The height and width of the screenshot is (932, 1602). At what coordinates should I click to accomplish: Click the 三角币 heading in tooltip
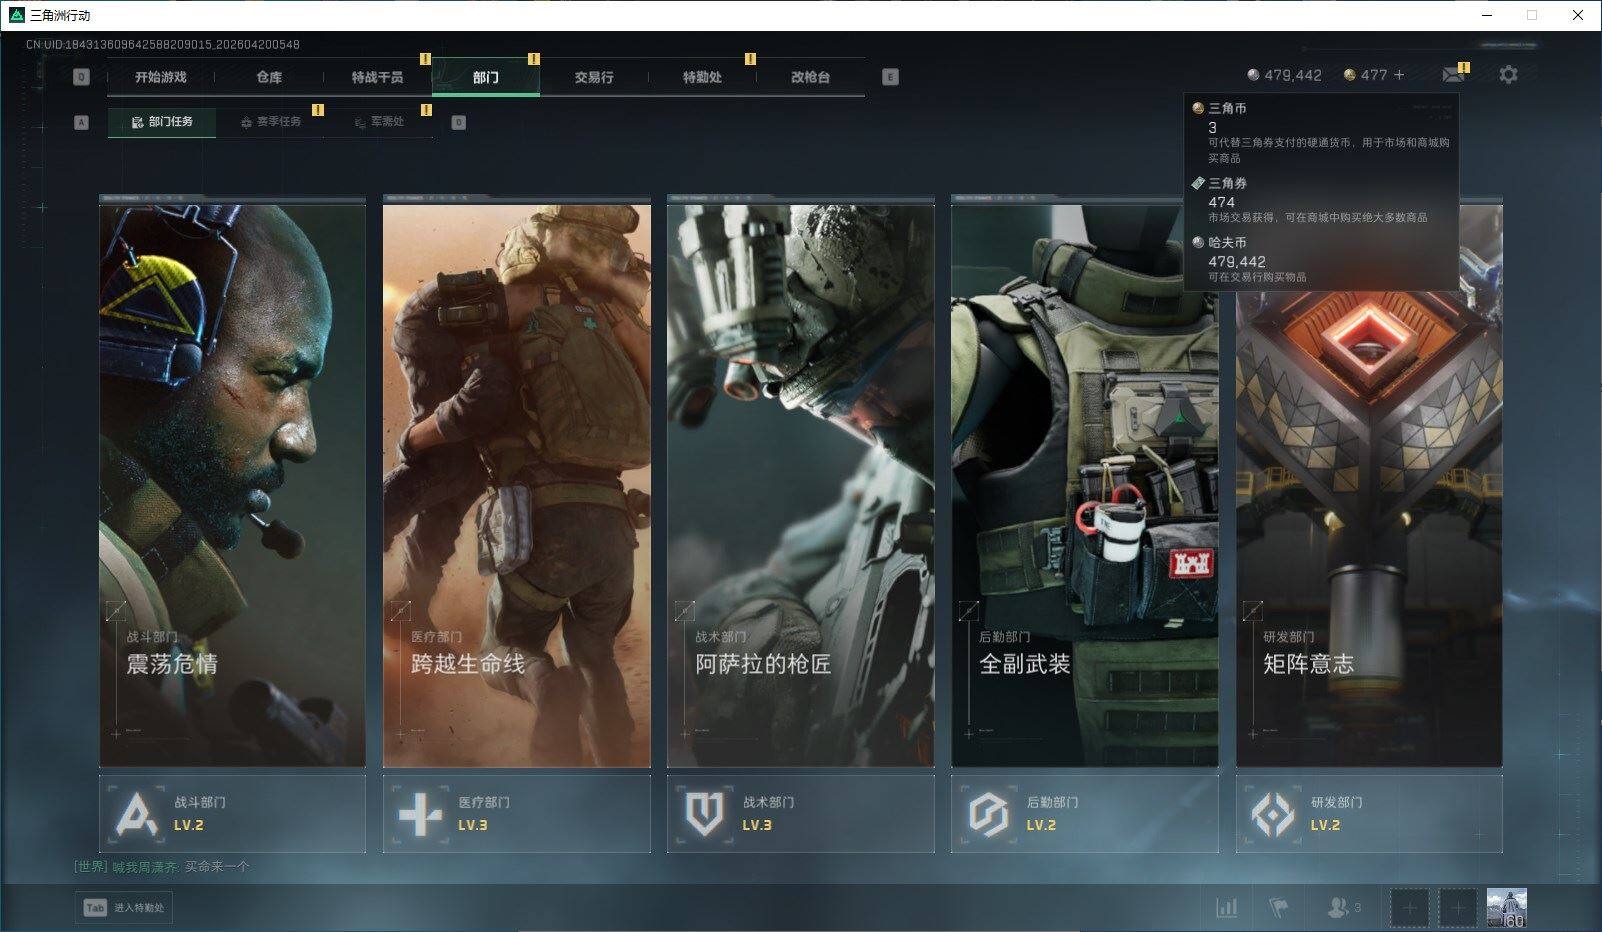1227,108
